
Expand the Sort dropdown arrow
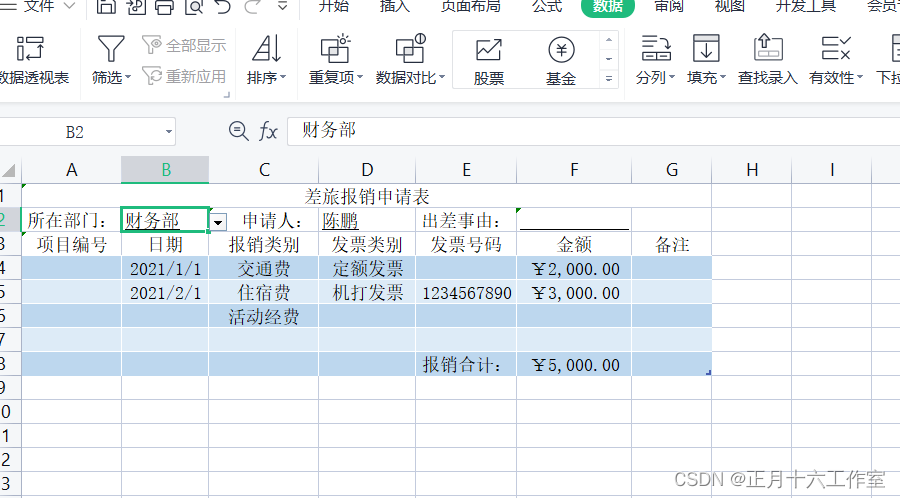tap(283, 77)
